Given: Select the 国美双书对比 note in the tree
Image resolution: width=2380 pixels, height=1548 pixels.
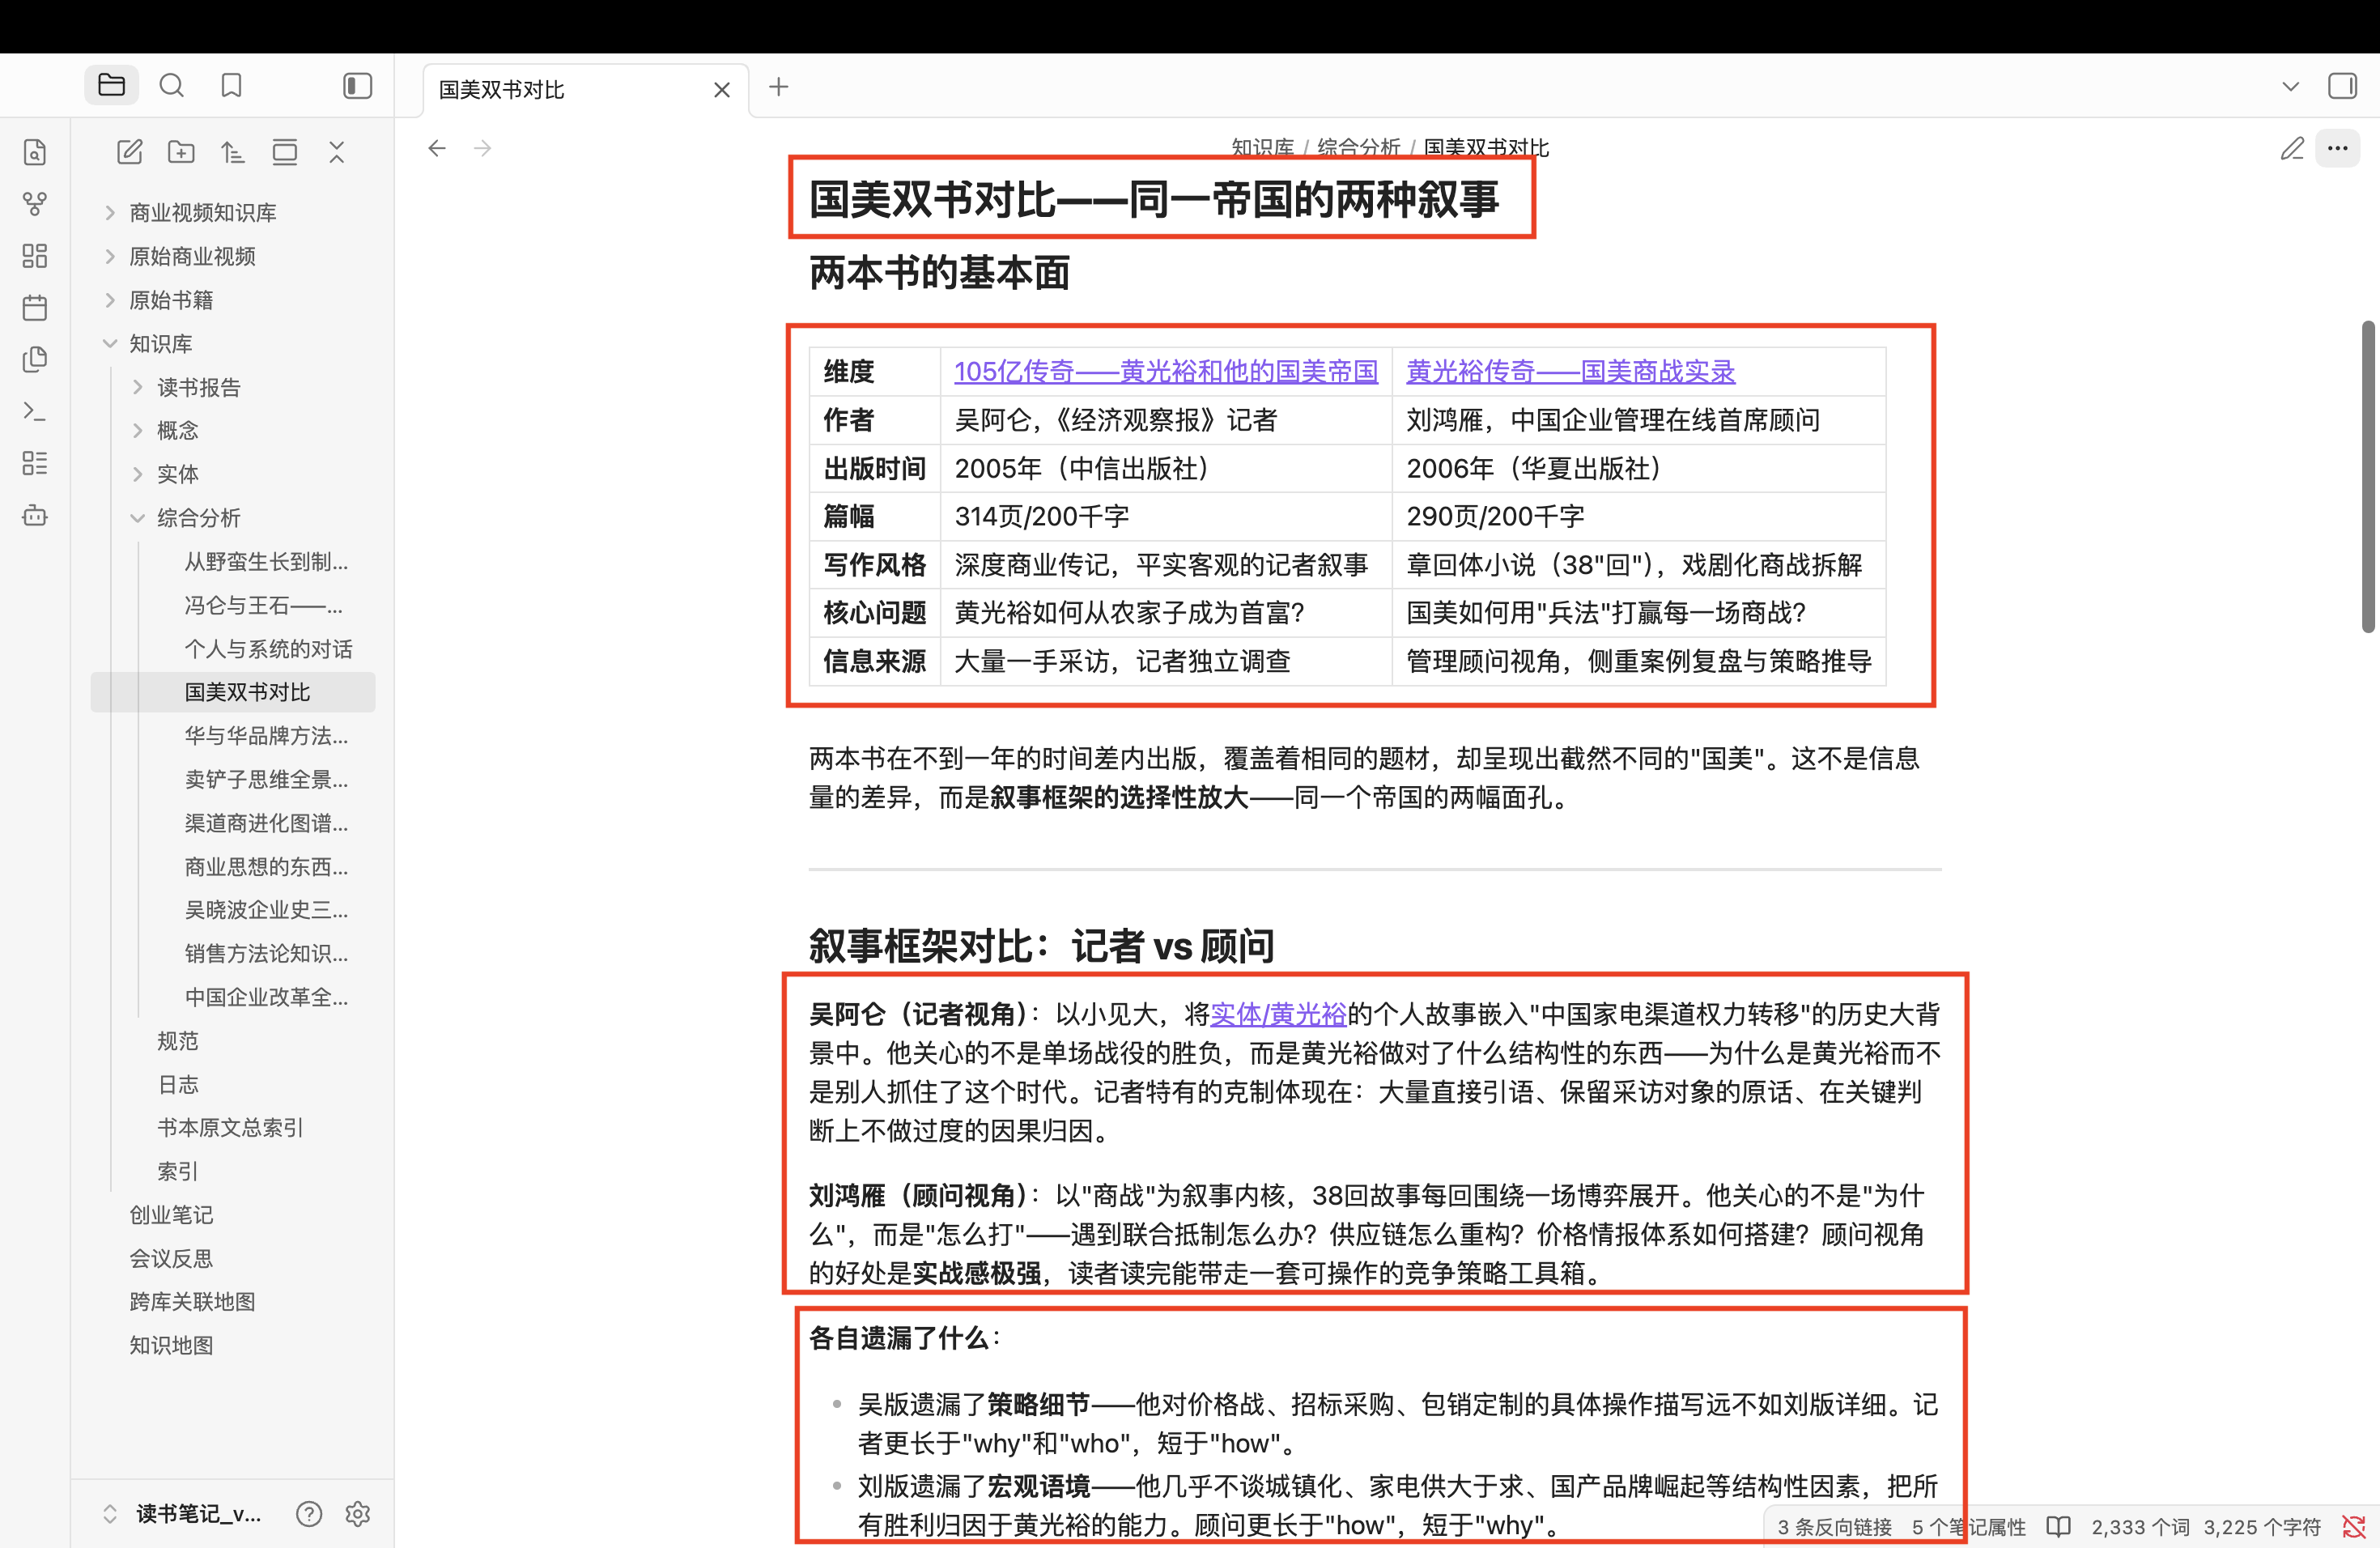Looking at the screenshot, I should point(233,692).
